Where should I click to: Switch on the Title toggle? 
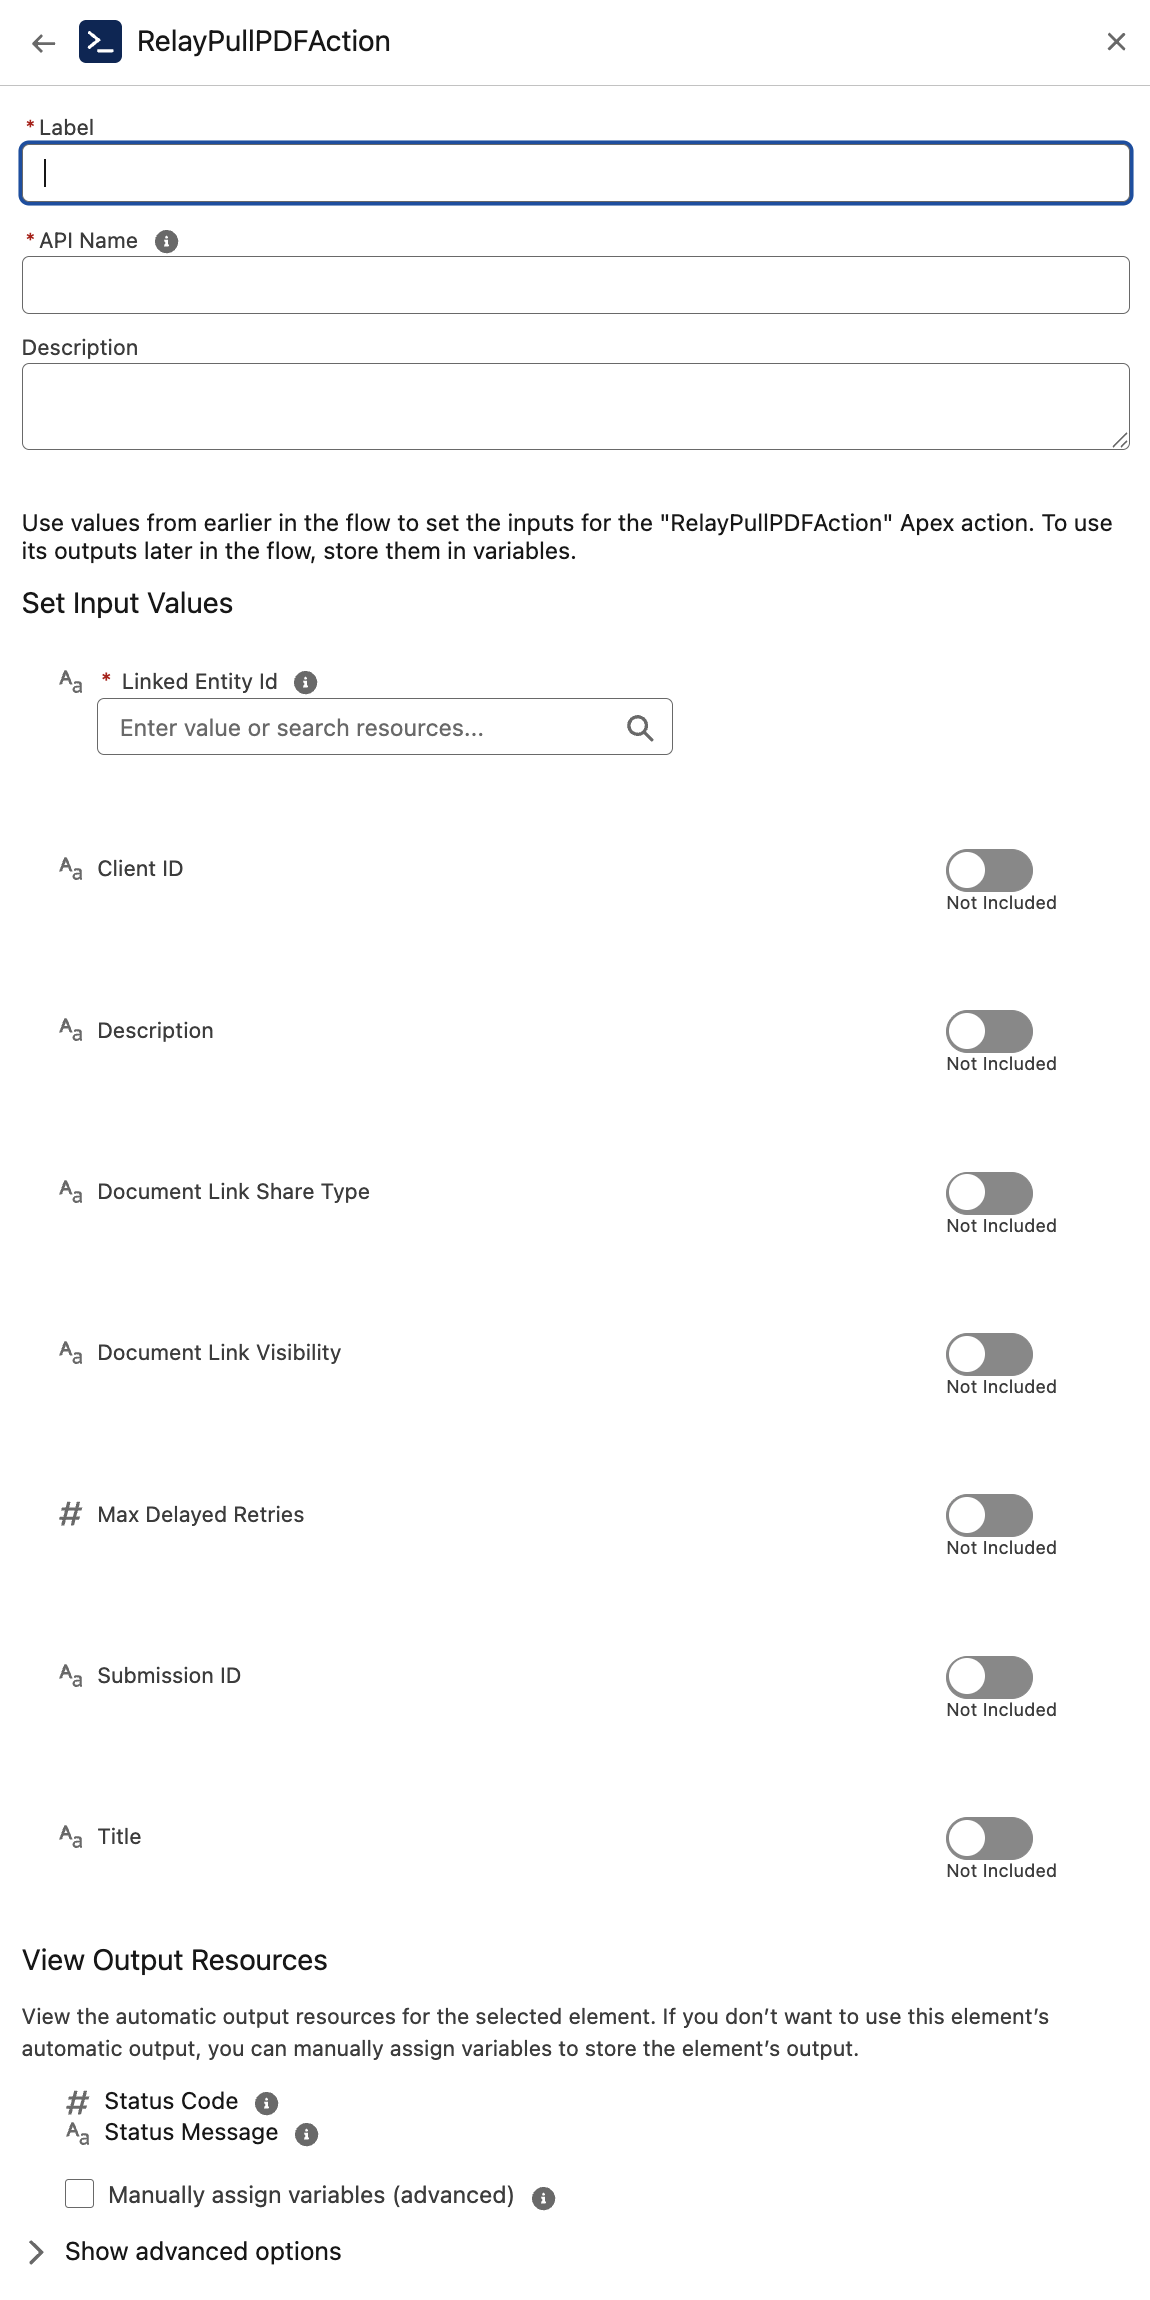click(x=989, y=1838)
